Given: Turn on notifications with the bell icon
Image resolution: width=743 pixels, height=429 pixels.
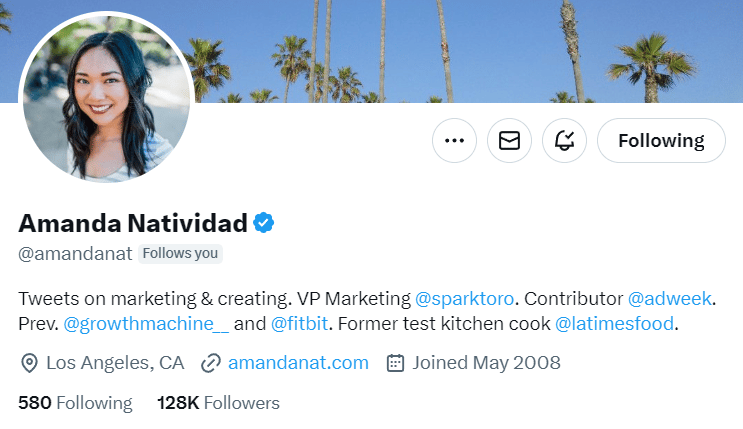Looking at the screenshot, I should [564, 141].
